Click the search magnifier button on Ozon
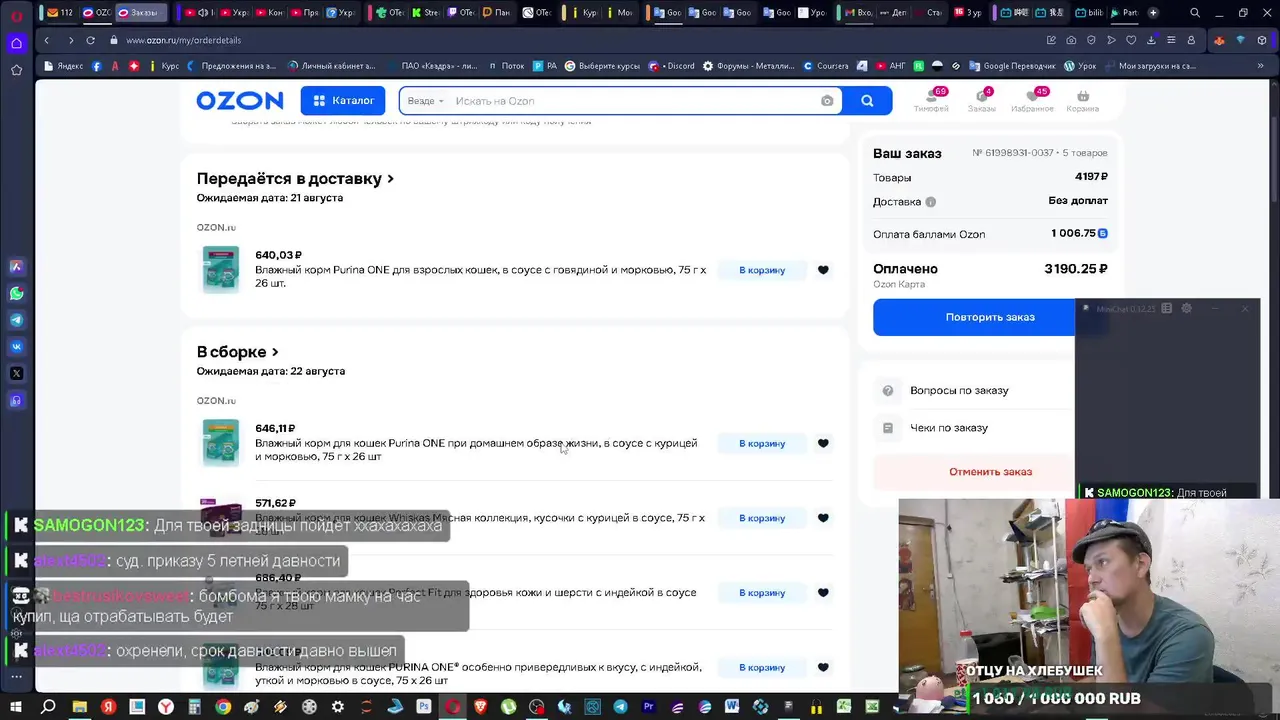 coord(867,101)
